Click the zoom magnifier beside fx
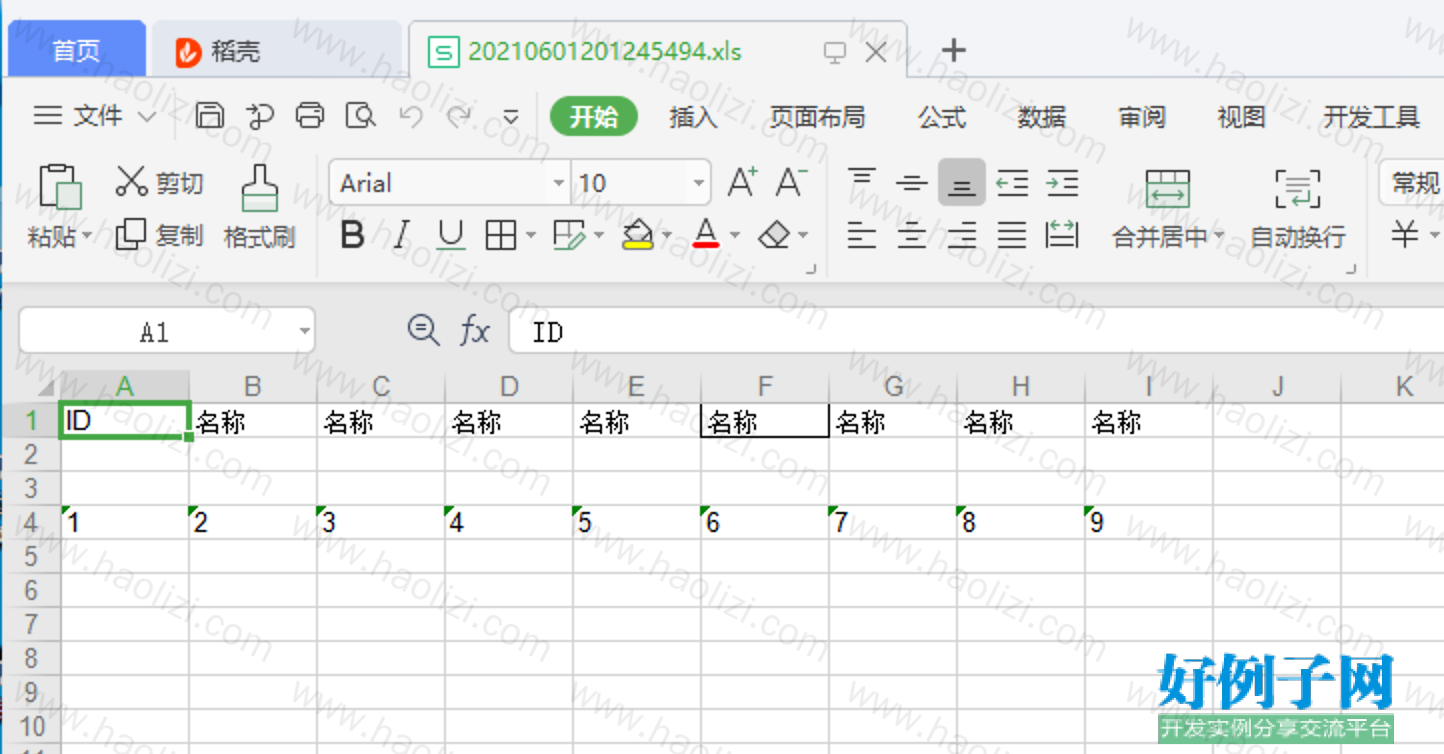The image size is (1444, 754). click(x=424, y=330)
